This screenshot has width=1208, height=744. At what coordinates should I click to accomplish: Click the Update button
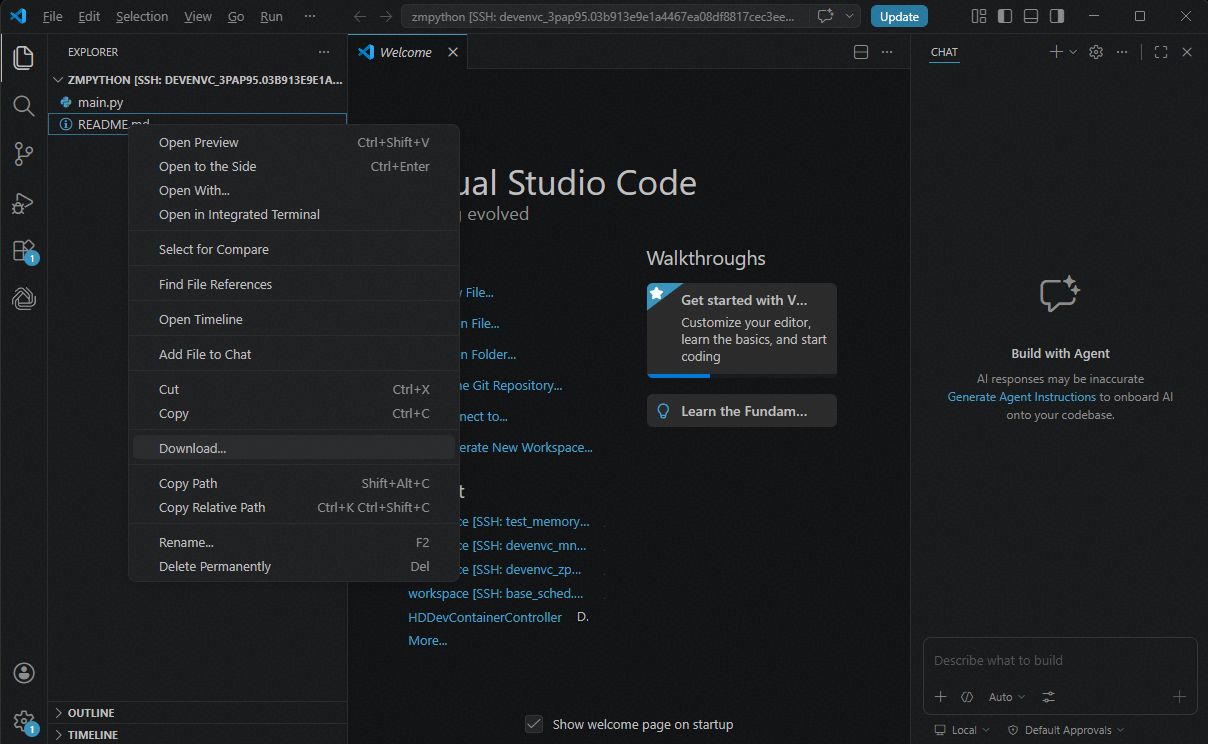tap(899, 16)
